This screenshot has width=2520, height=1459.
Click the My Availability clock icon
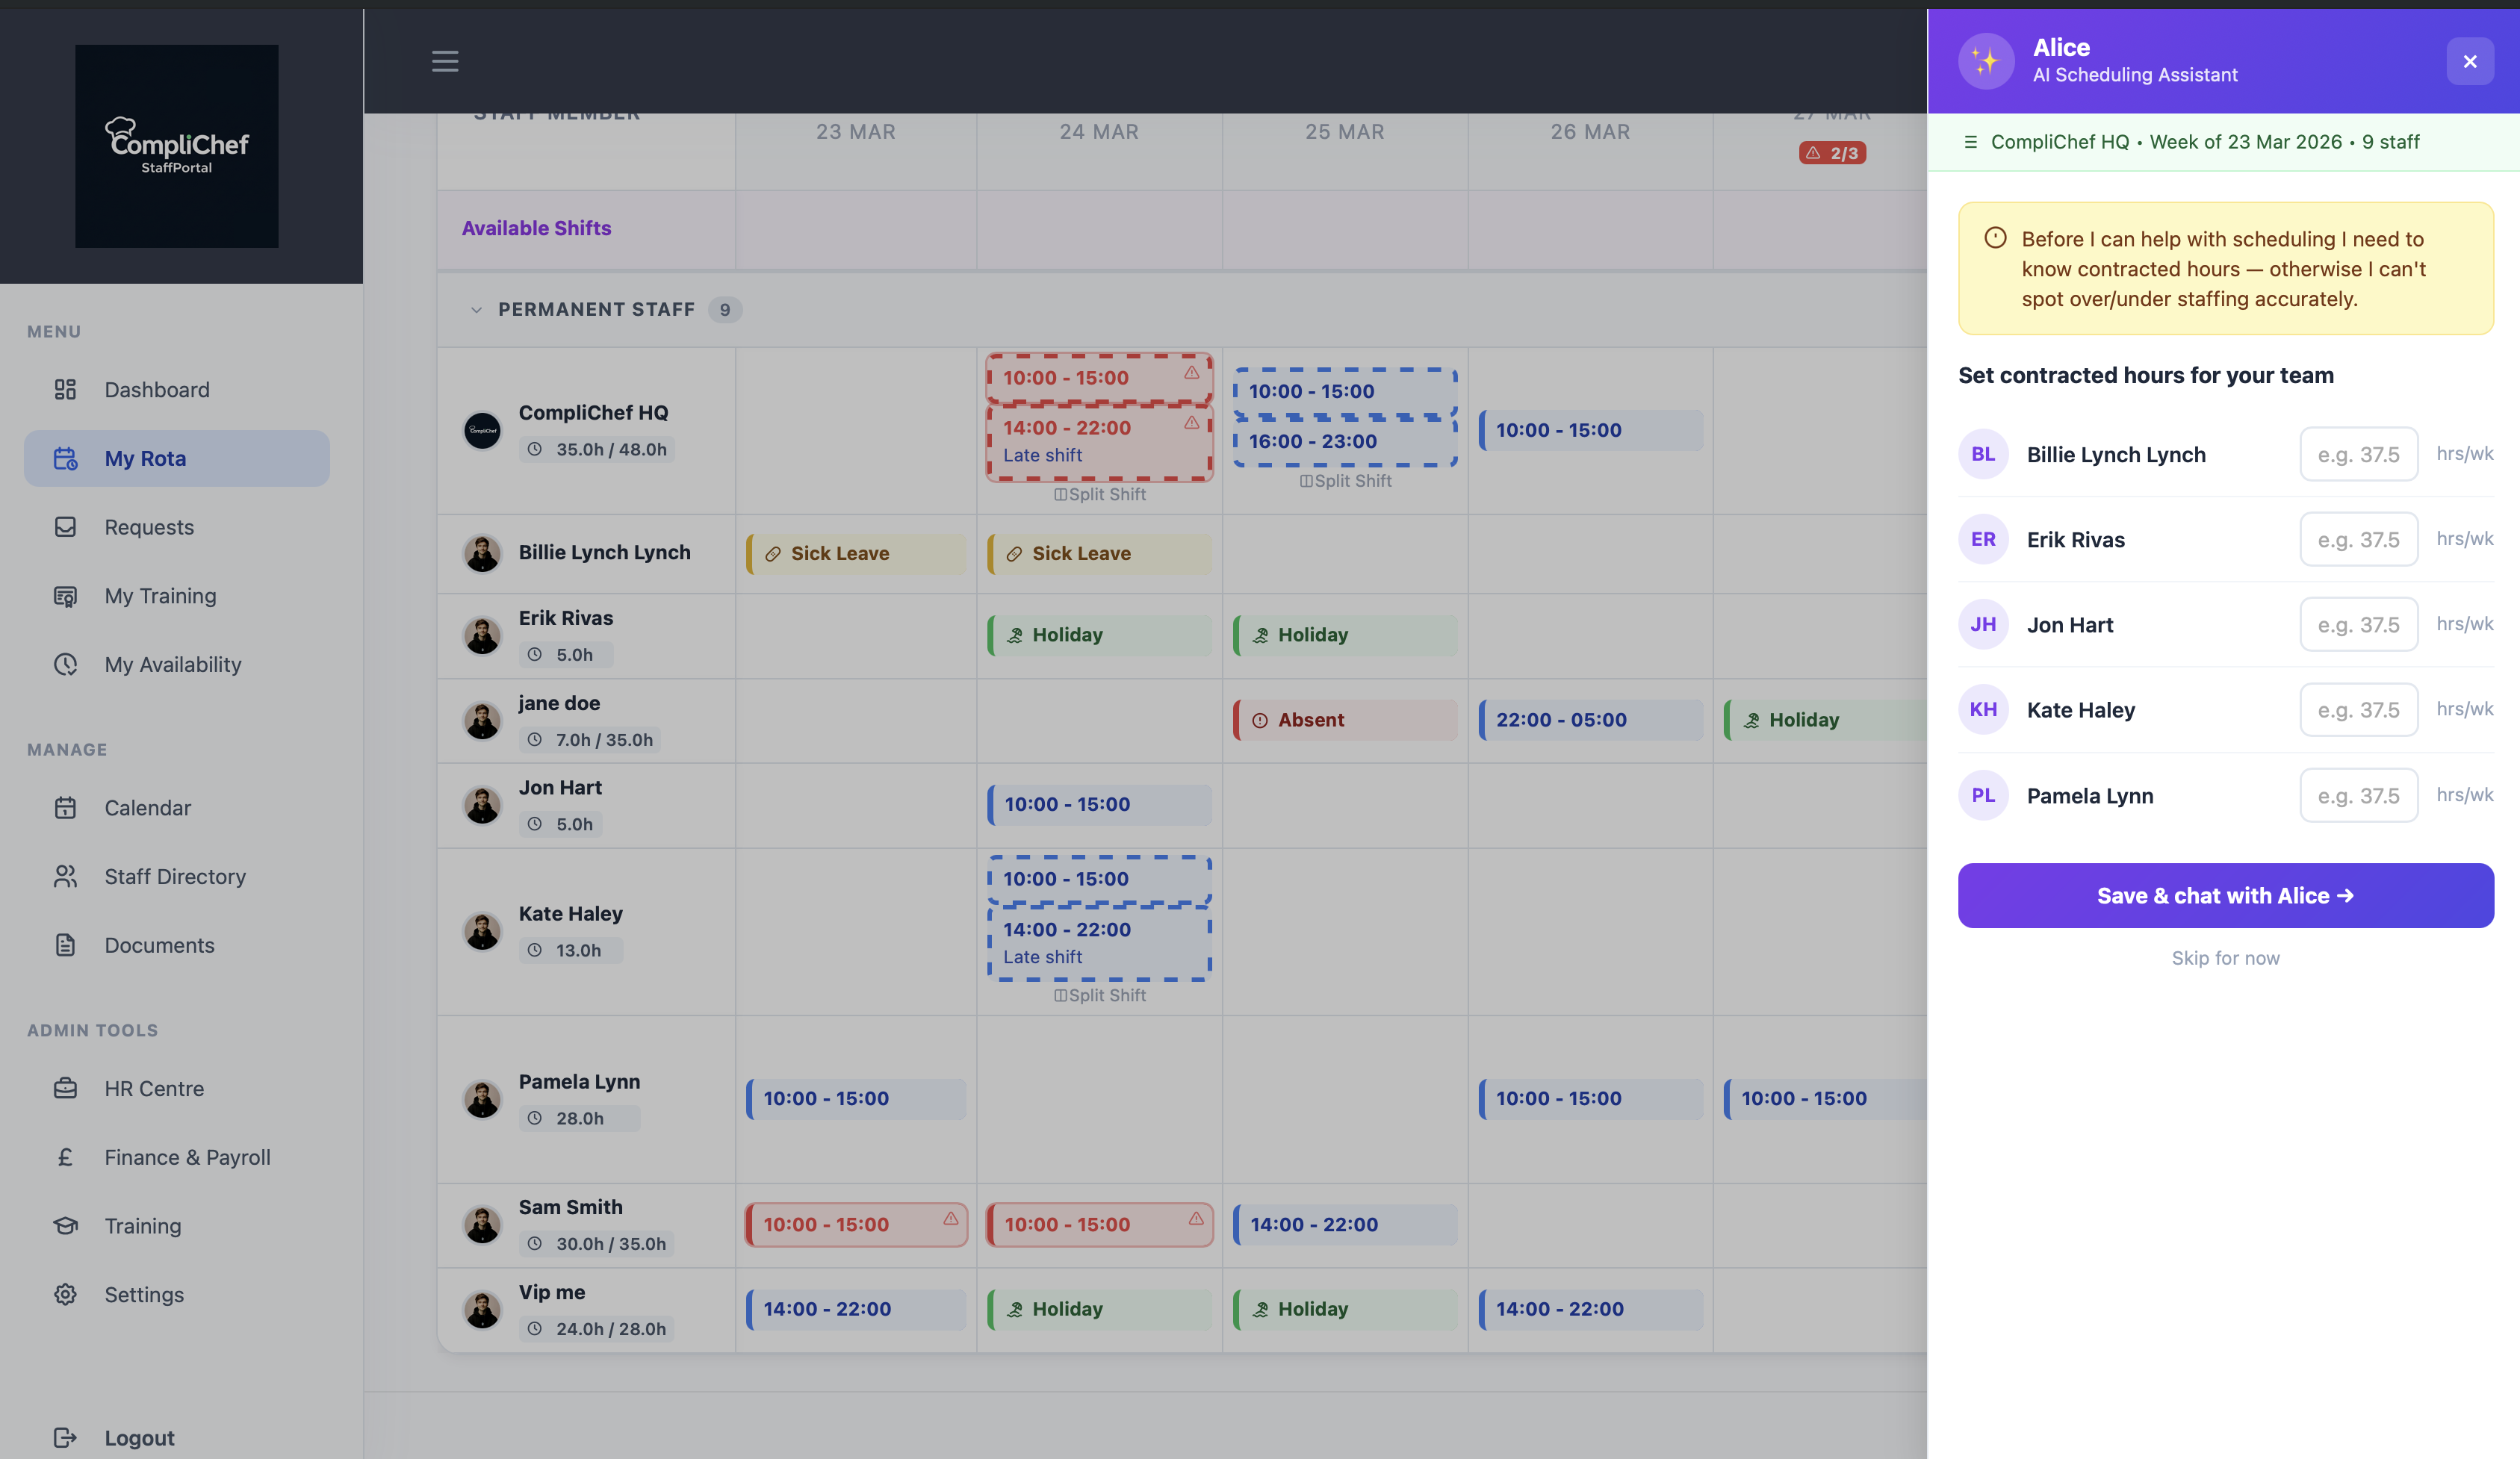pos(65,664)
